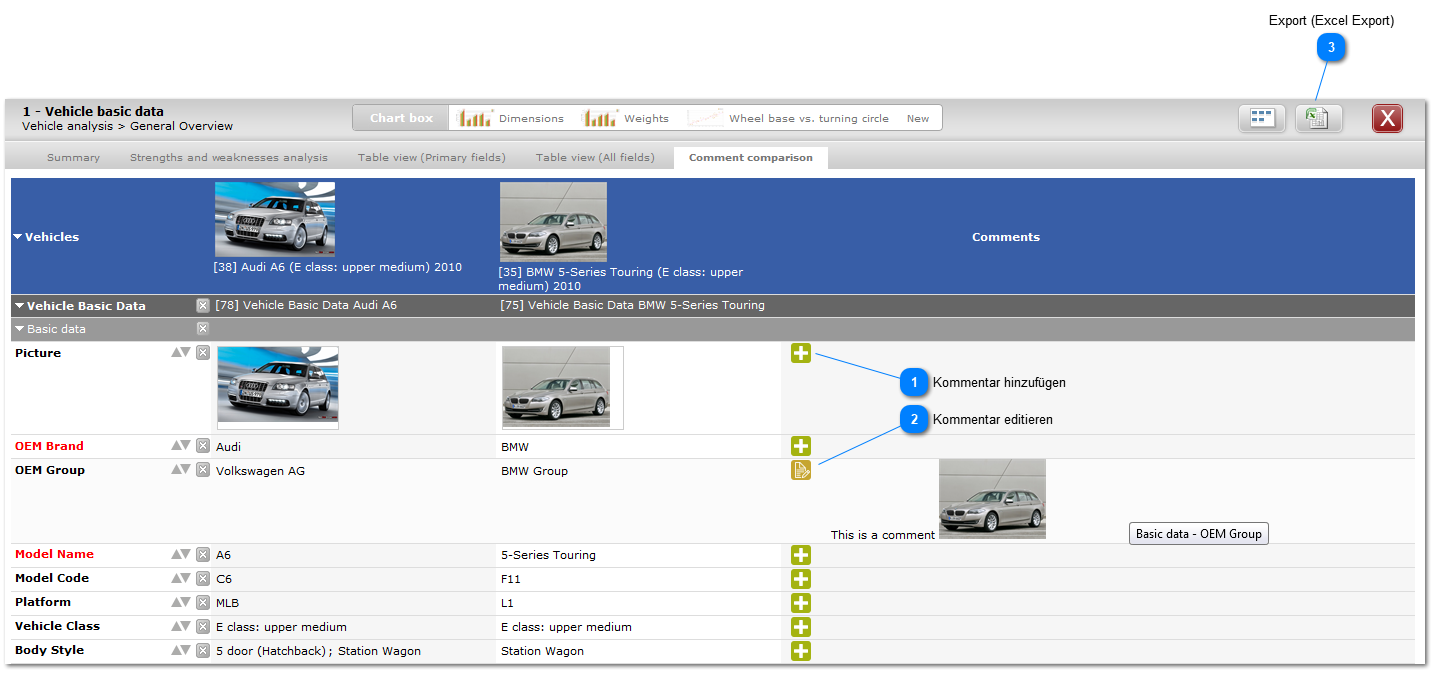Viewport: 1434px width, 673px height.
Task: Move the Model Code row down
Action: tap(186, 578)
